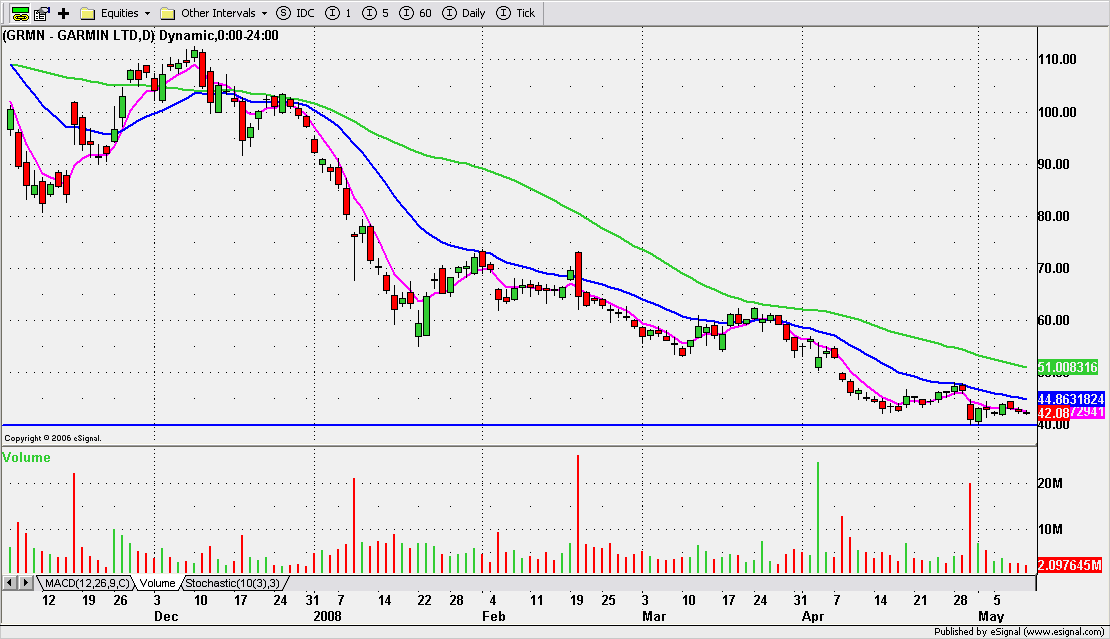Click the Feb month label on time axis
Viewport: 1110px width, 639px height.
(494, 616)
